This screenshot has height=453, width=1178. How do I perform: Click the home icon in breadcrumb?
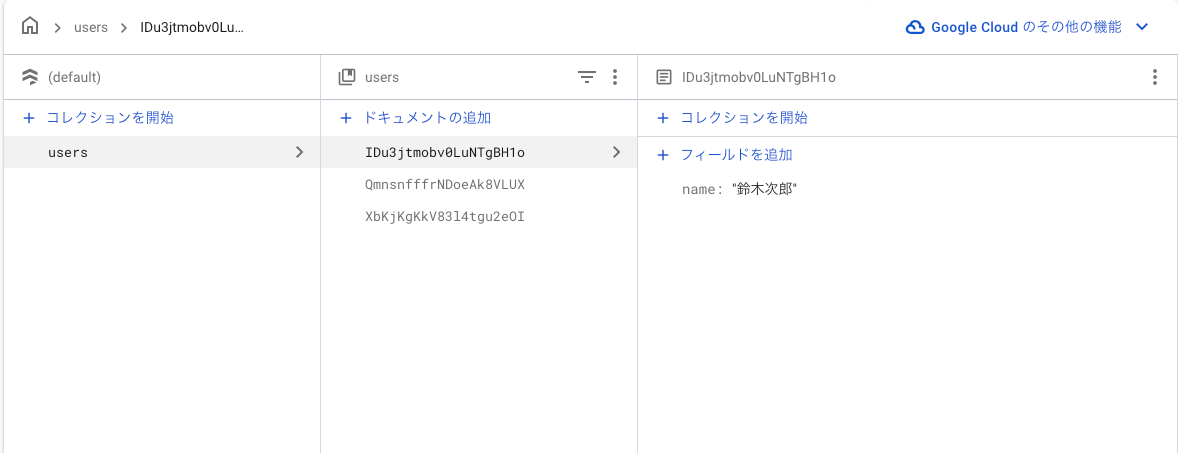30,27
